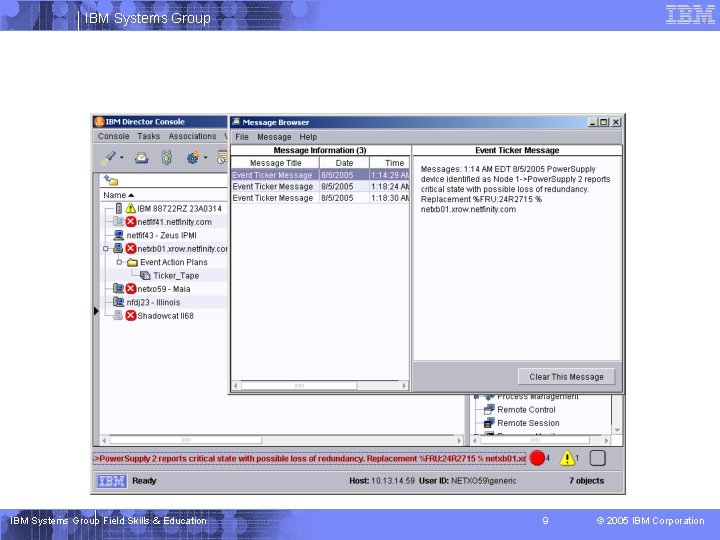Click the red critical events indicator in ticker bar
Screen dimensions: 720x540
tap(537, 458)
